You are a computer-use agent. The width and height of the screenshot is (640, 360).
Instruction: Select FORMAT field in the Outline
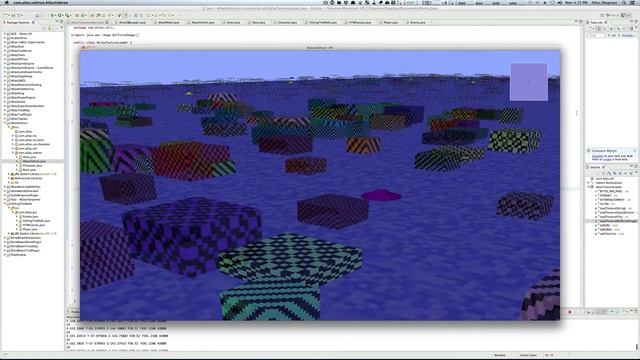pos(605,196)
